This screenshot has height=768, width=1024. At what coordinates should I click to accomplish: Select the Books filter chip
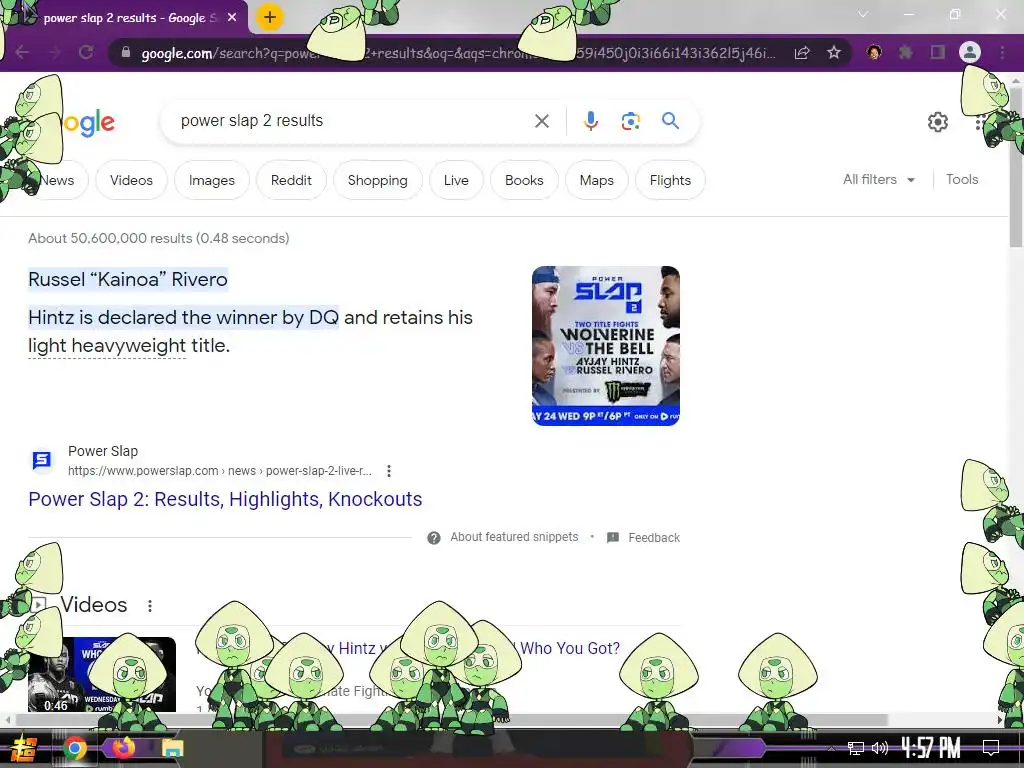point(524,180)
